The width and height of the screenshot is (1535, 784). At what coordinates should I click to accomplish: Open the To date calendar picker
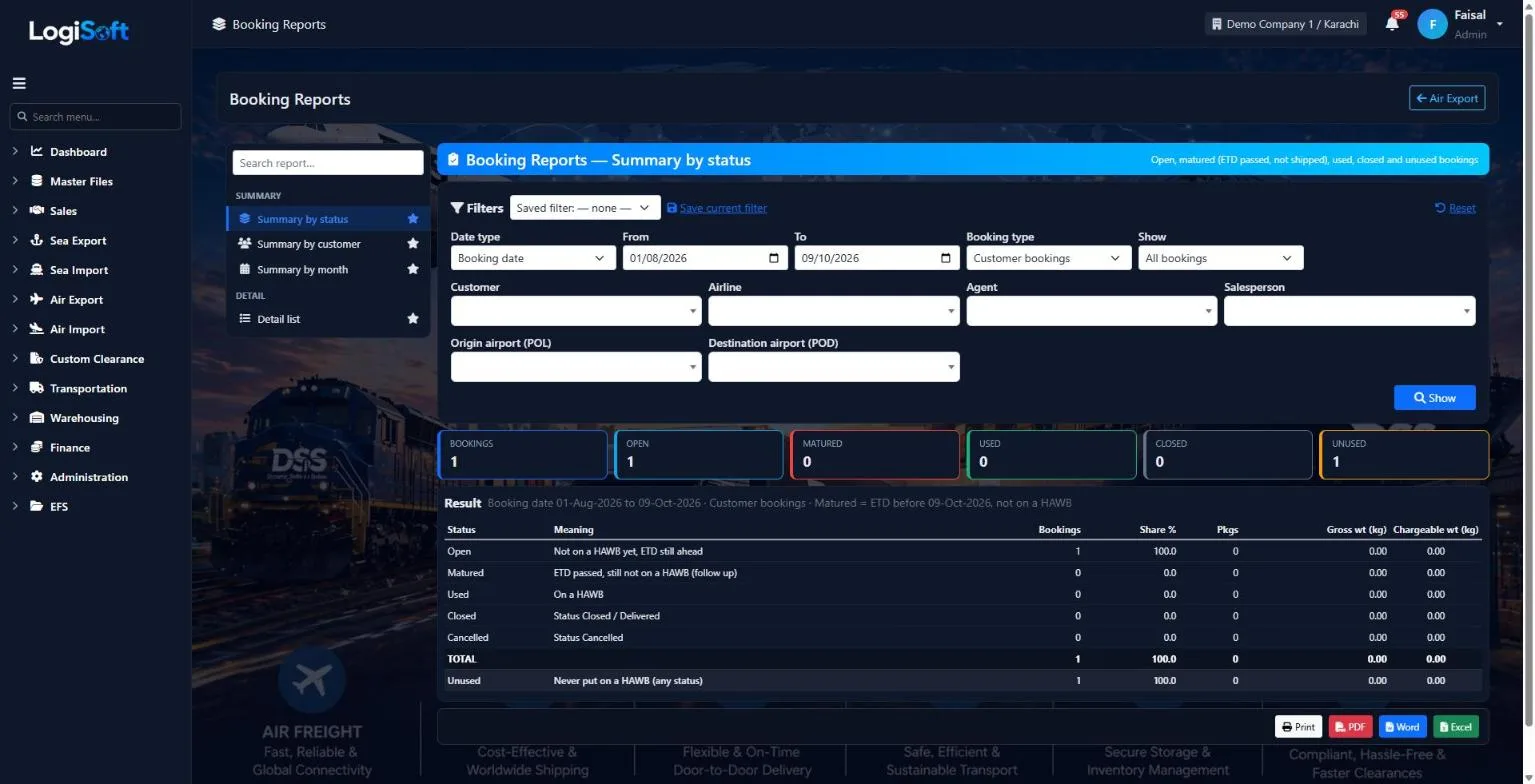tap(946, 258)
